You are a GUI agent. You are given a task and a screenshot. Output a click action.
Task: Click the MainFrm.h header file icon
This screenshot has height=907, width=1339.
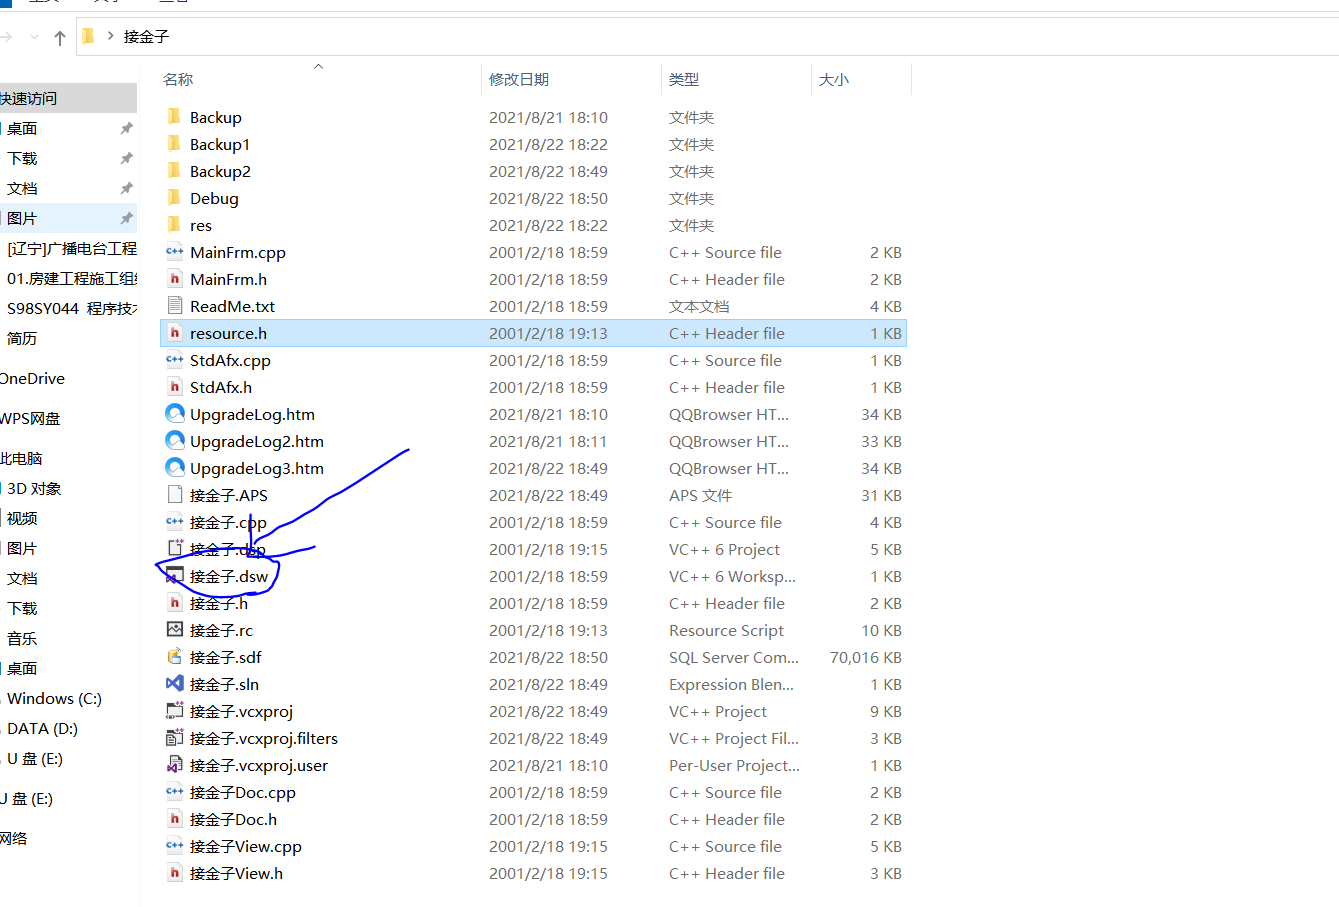[174, 279]
